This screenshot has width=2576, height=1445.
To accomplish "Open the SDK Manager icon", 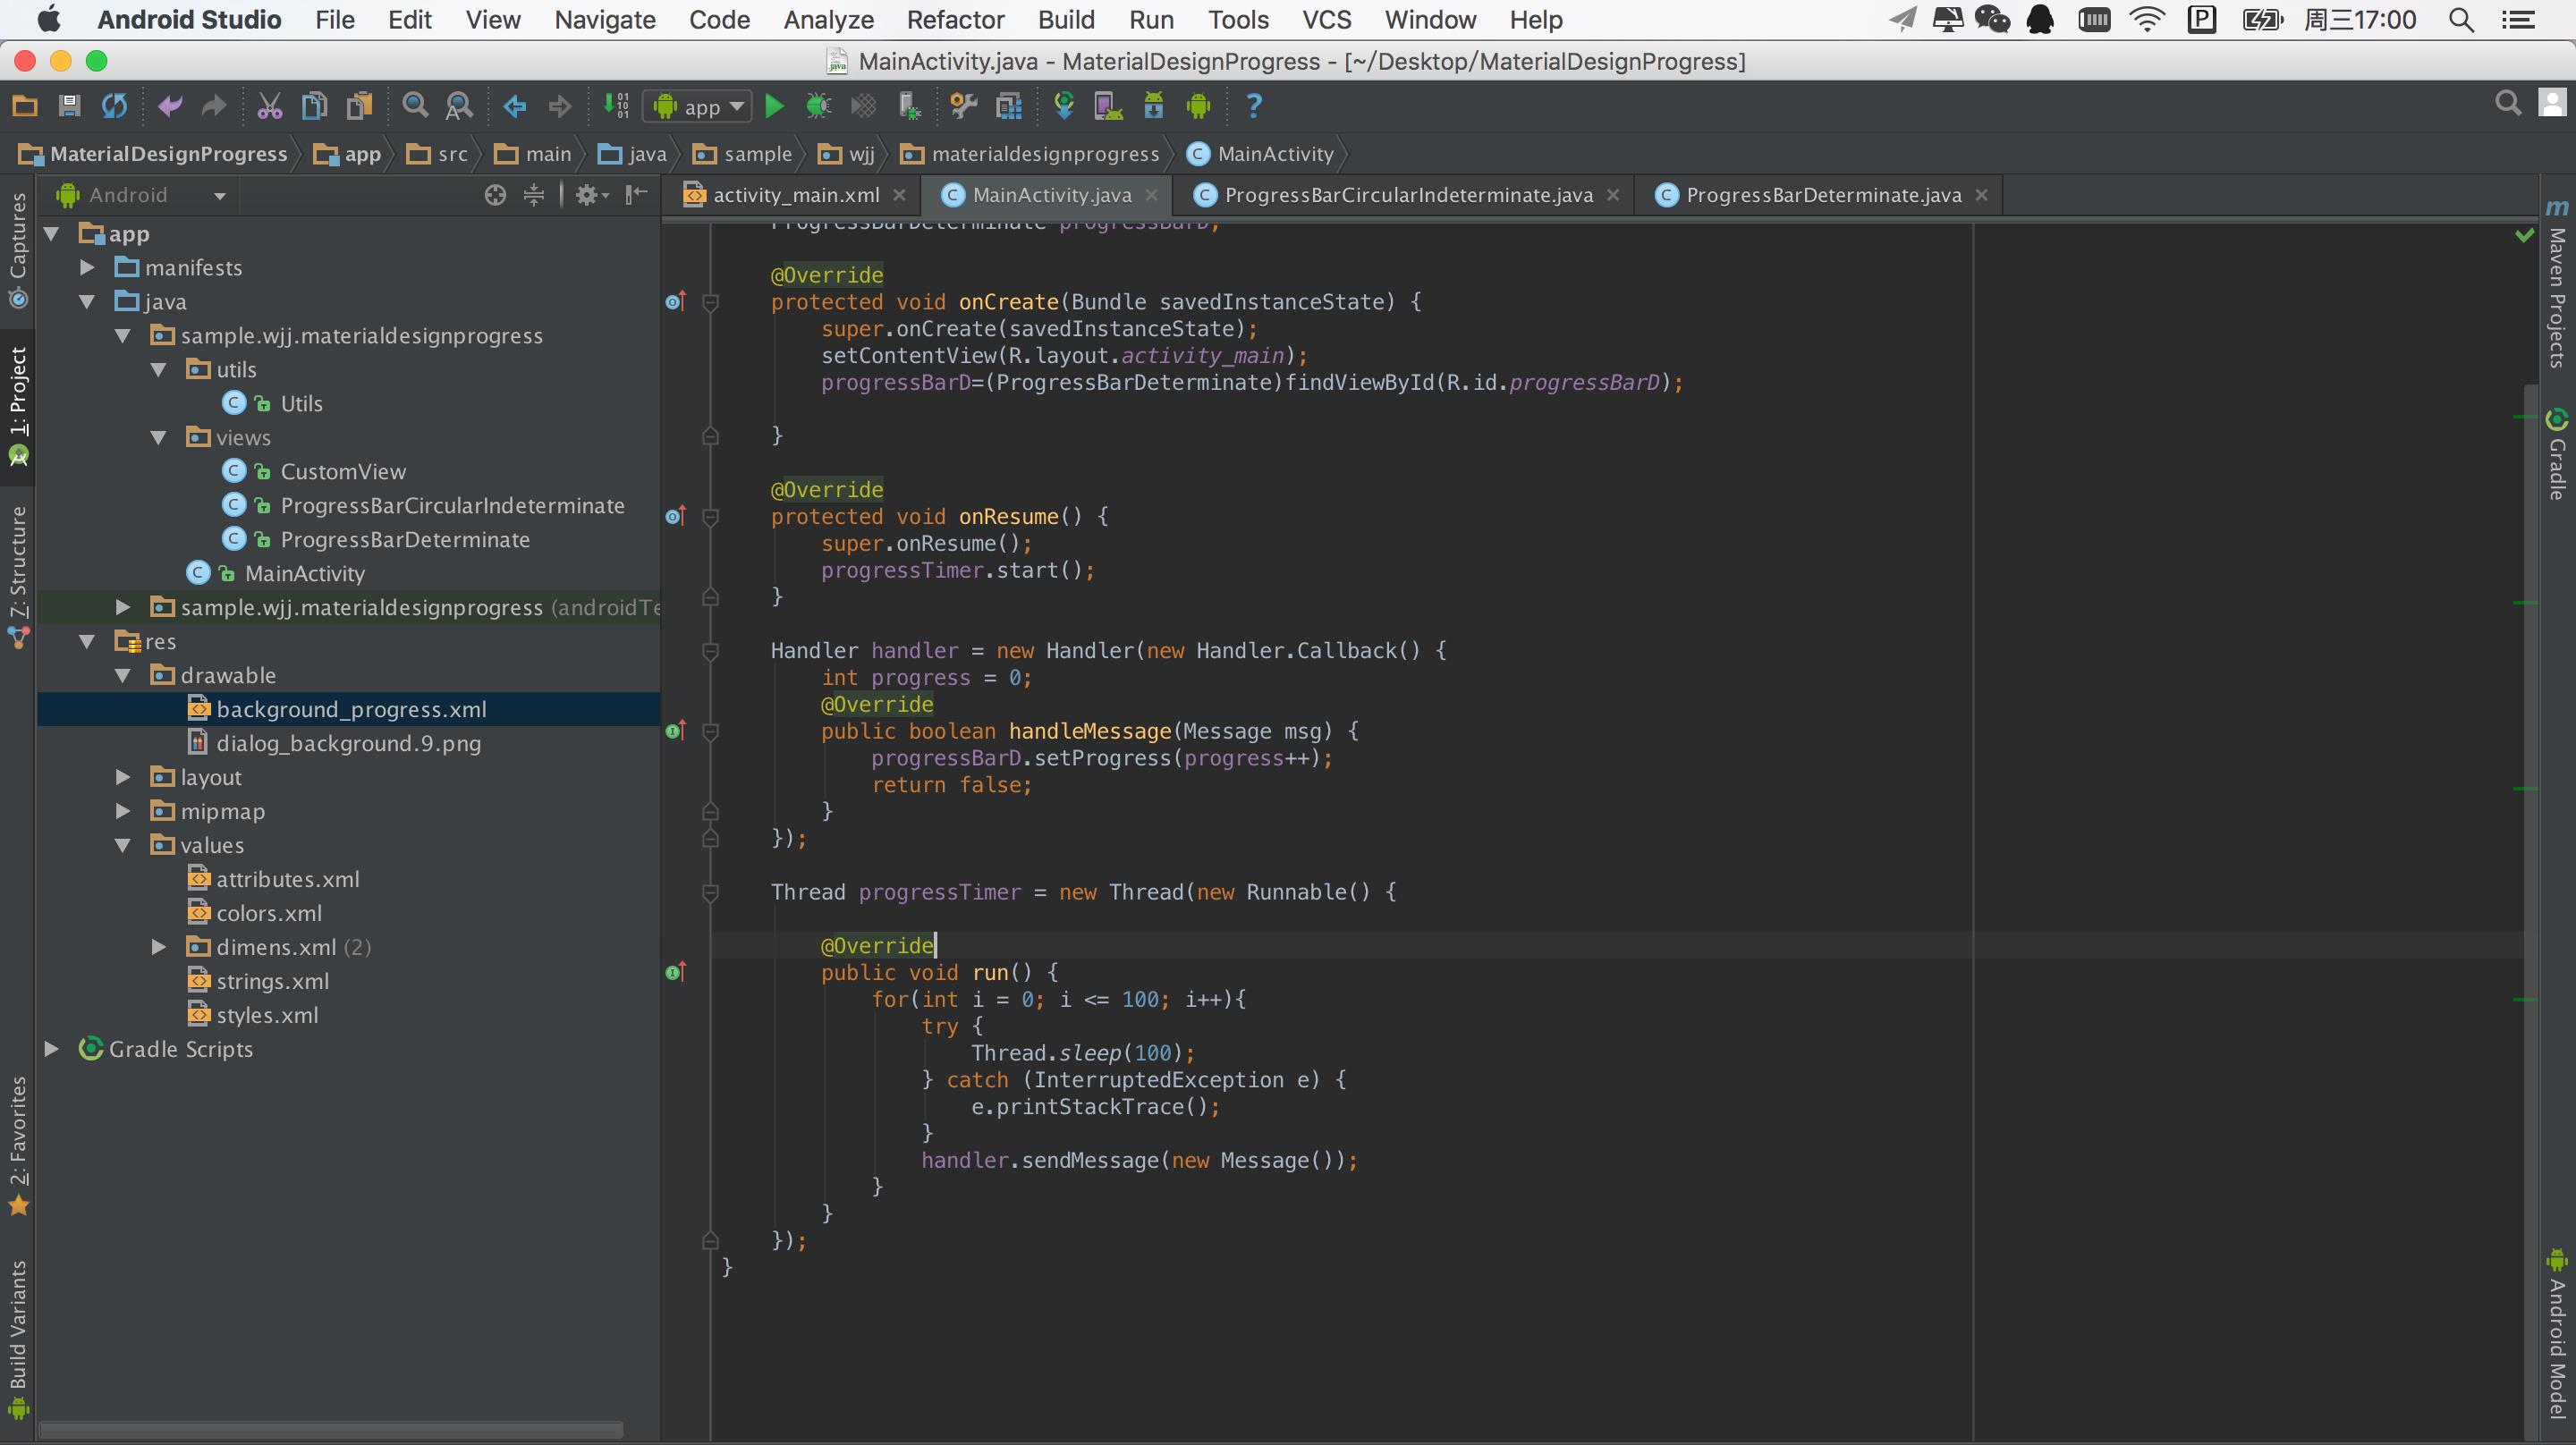I will (x=1153, y=106).
